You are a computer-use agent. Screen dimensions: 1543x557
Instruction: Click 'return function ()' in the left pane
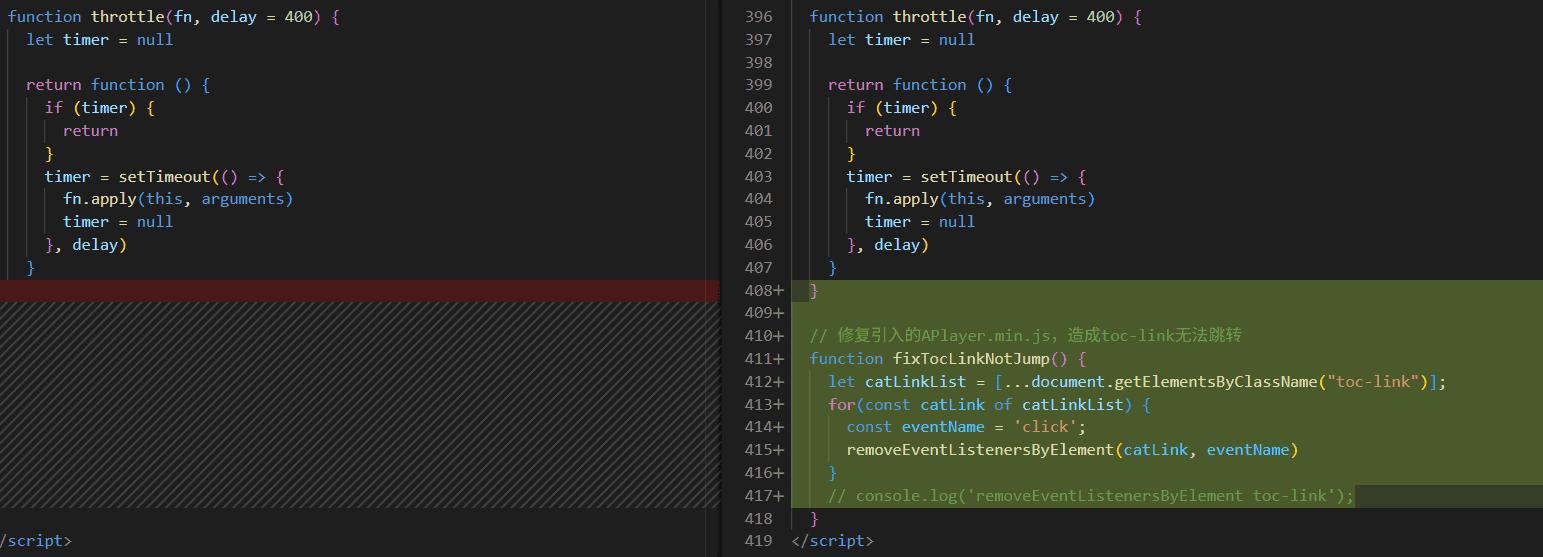click(x=109, y=85)
